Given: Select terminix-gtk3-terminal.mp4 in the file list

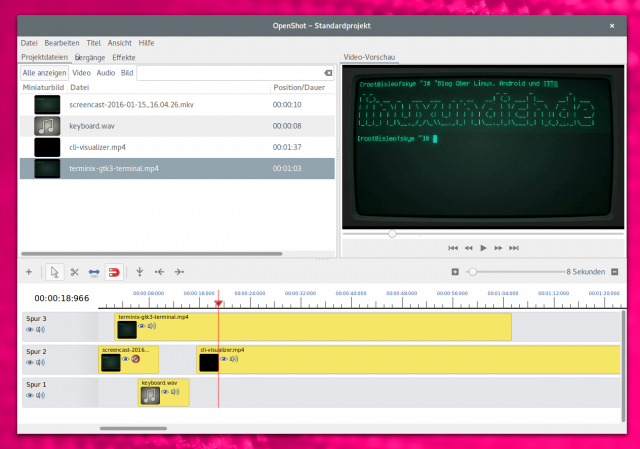Looking at the screenshot, I should click(177, 169).
